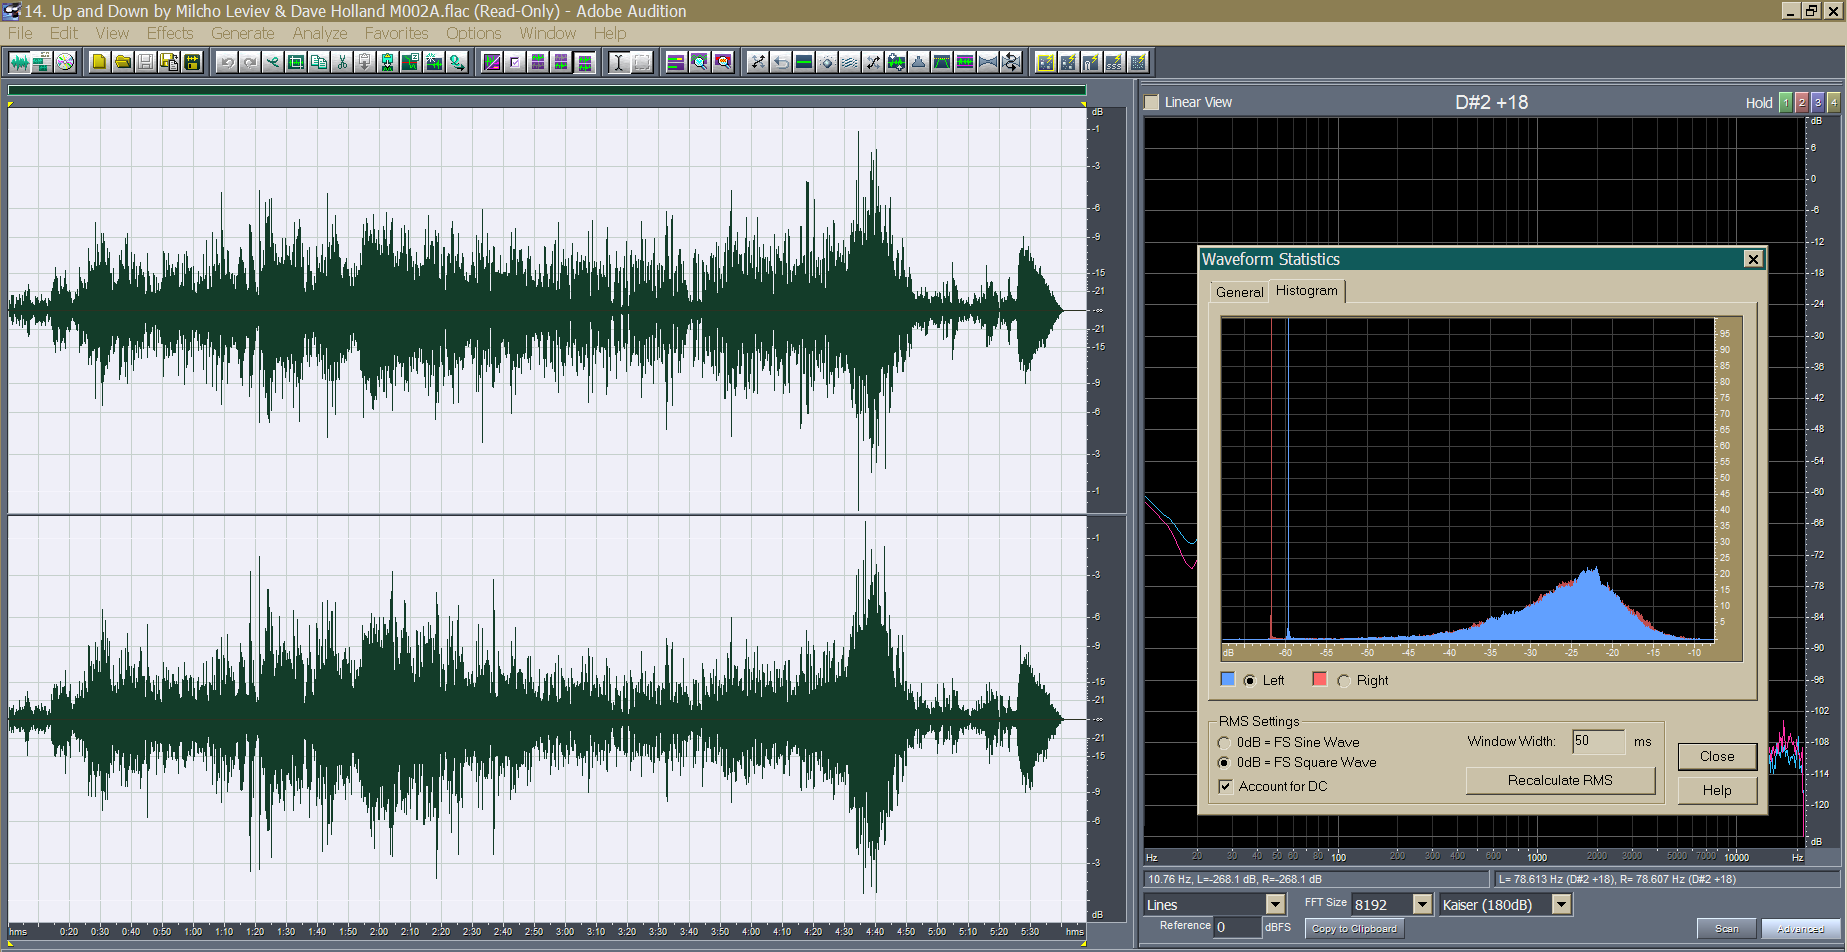This screenshot has width=1847, height=952.
Task: Select the Marquee Selection tool
Action: [x=642, y=62]
